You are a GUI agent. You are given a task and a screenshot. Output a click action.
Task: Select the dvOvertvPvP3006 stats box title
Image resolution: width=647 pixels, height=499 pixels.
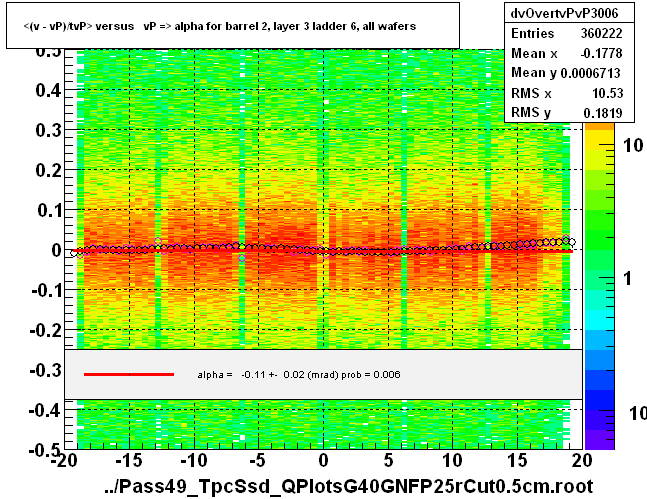[x=564, y=13]
